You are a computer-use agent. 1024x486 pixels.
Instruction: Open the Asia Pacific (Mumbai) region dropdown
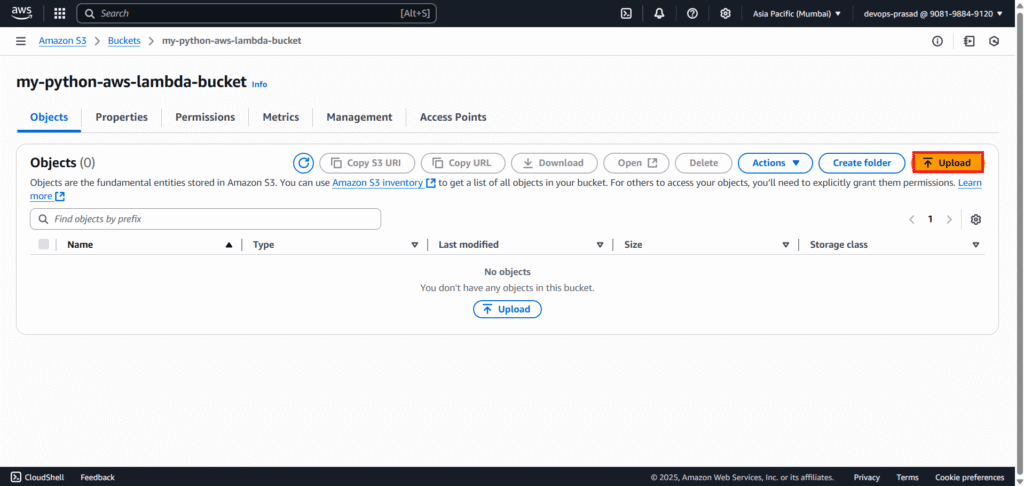(x=797, y=13)
